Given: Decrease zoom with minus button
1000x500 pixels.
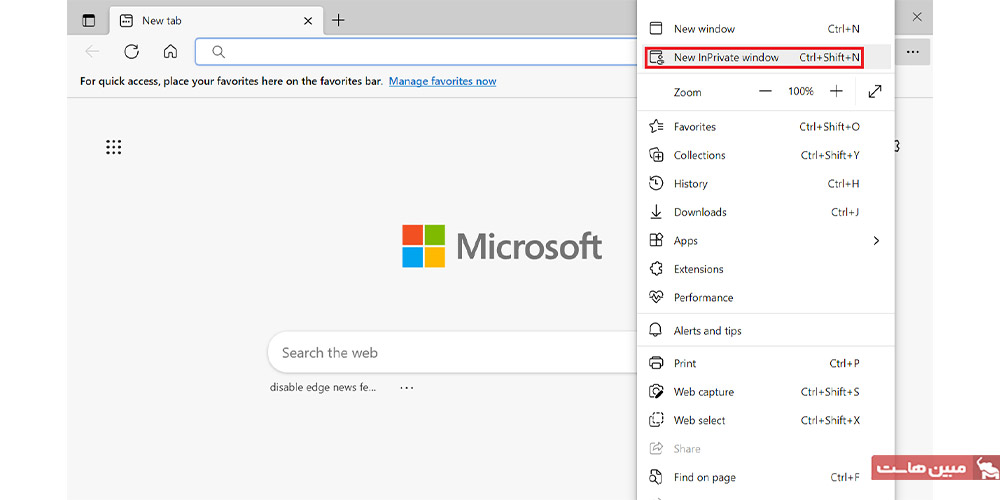Looking at the screenshot, I should [765, 92].
